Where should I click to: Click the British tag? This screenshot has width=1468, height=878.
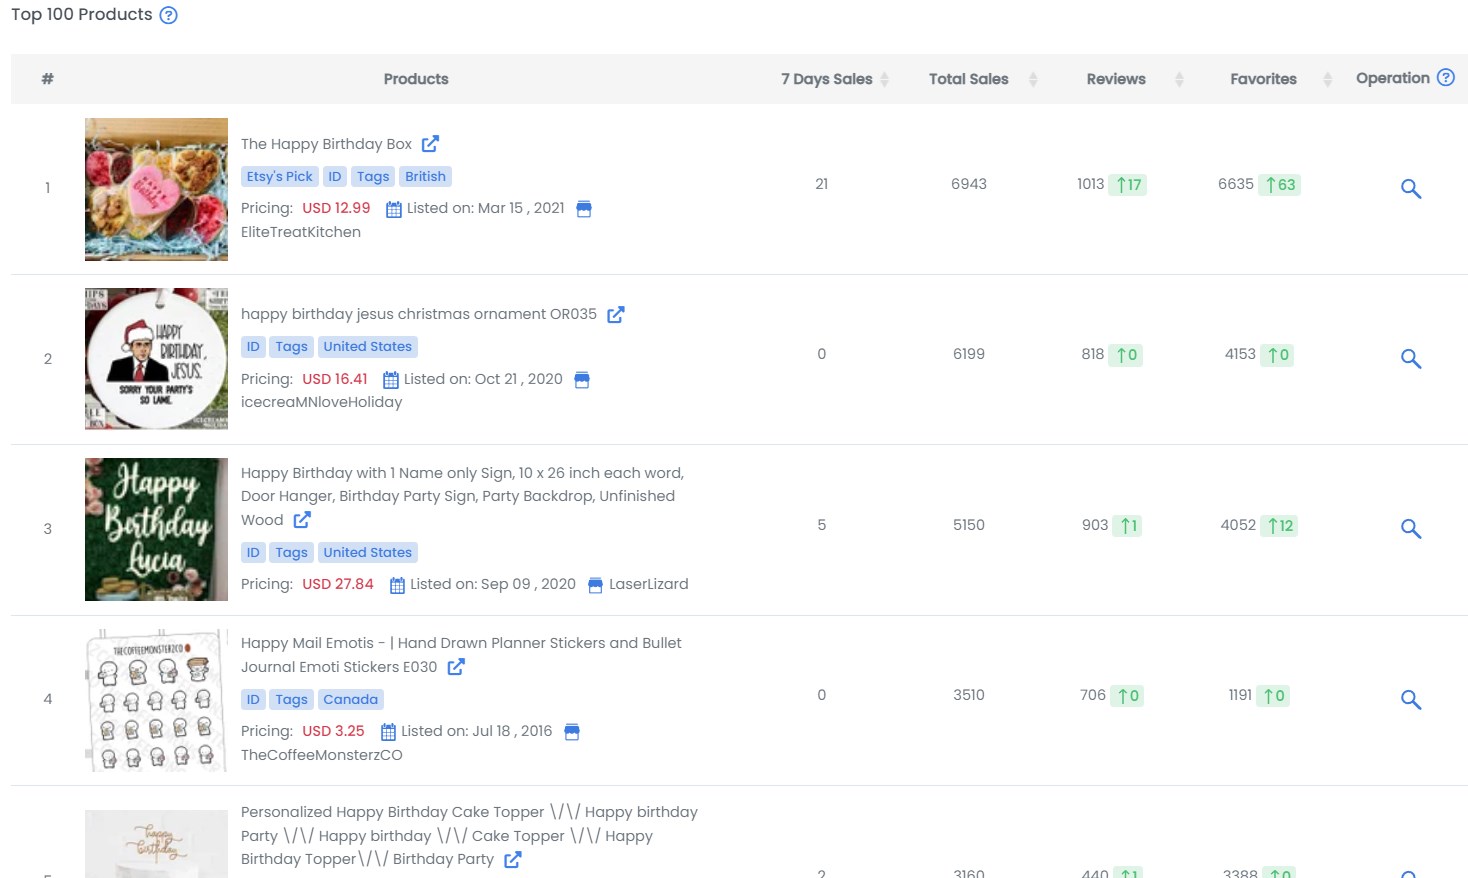point(425,176)
